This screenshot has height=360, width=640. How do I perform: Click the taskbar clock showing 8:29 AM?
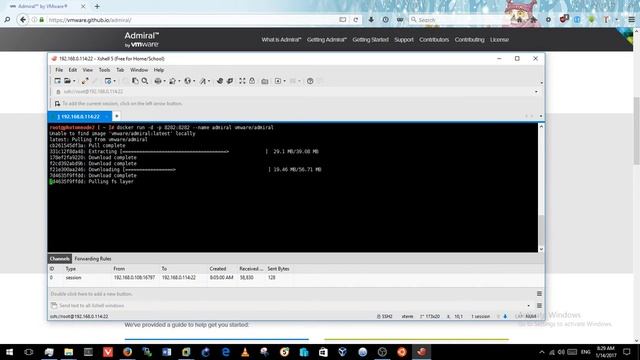605,352
